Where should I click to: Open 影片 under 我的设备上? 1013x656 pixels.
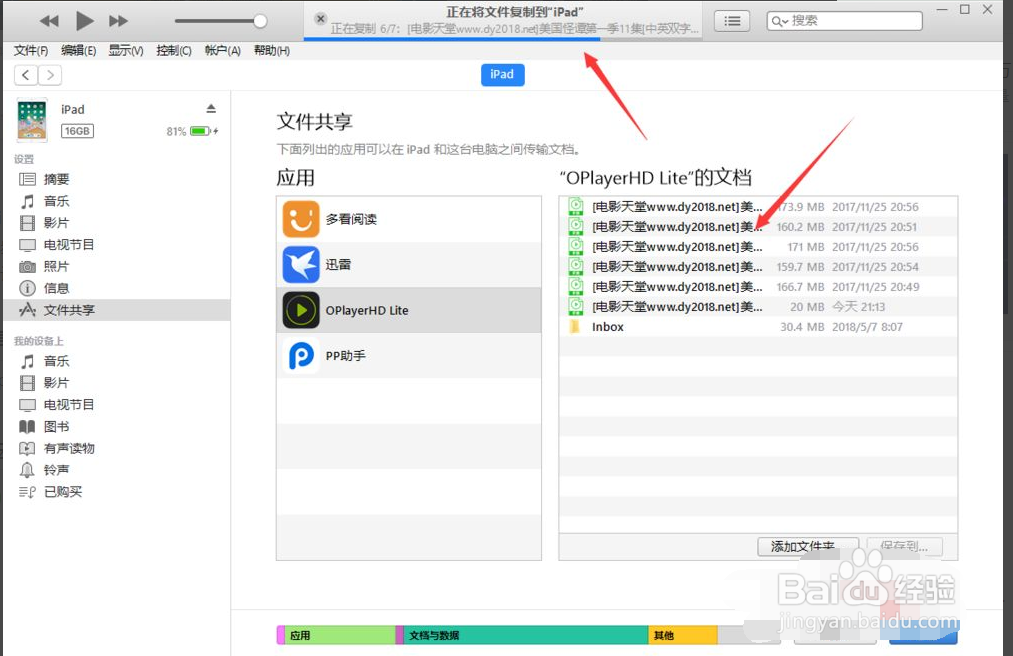click(116, 383)
